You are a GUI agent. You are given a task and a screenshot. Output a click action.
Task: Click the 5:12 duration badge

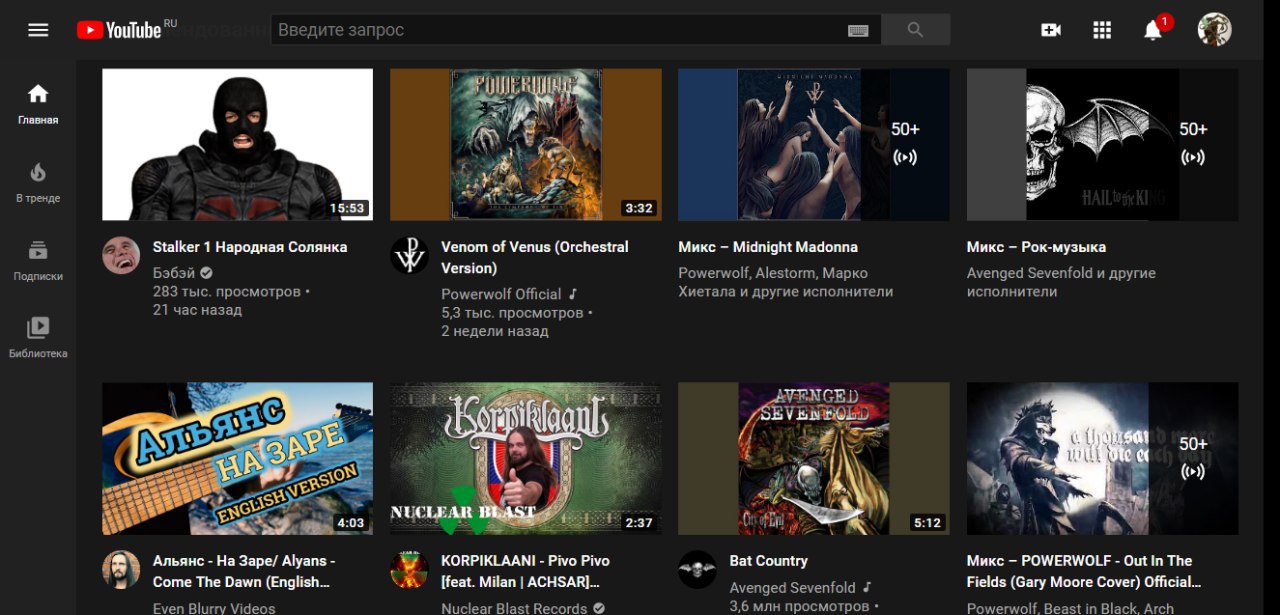927,522
